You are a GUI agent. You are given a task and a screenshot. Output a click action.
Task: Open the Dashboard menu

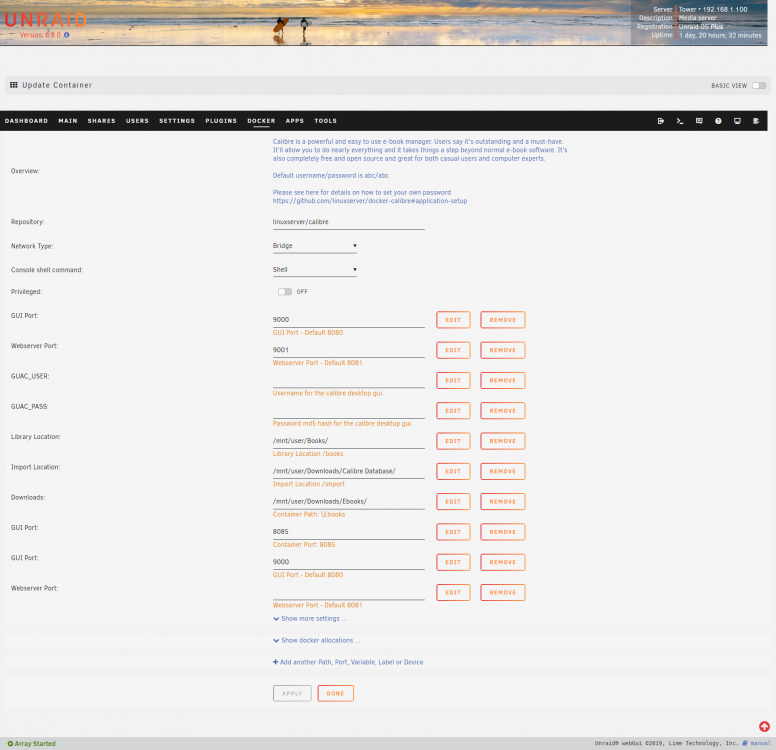tap(26, 121)
